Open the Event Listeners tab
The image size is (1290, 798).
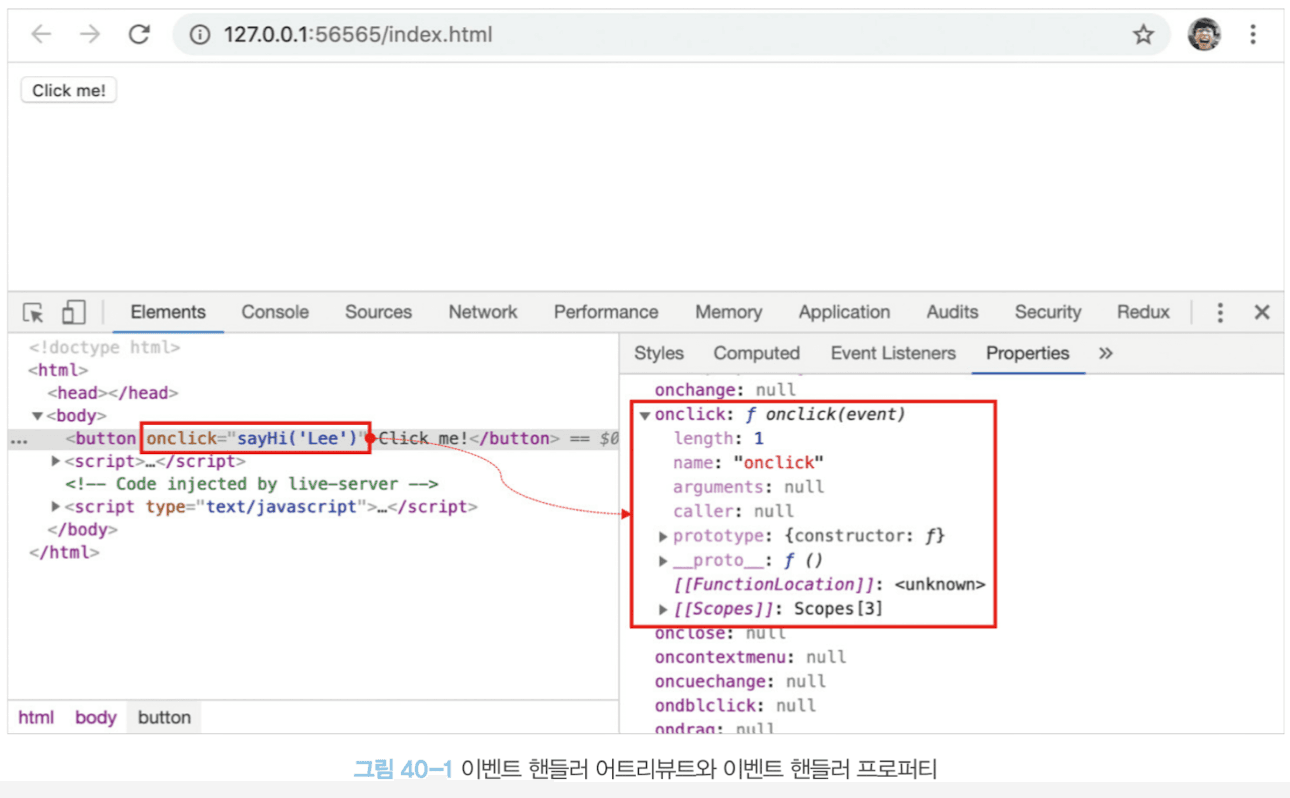892,353
